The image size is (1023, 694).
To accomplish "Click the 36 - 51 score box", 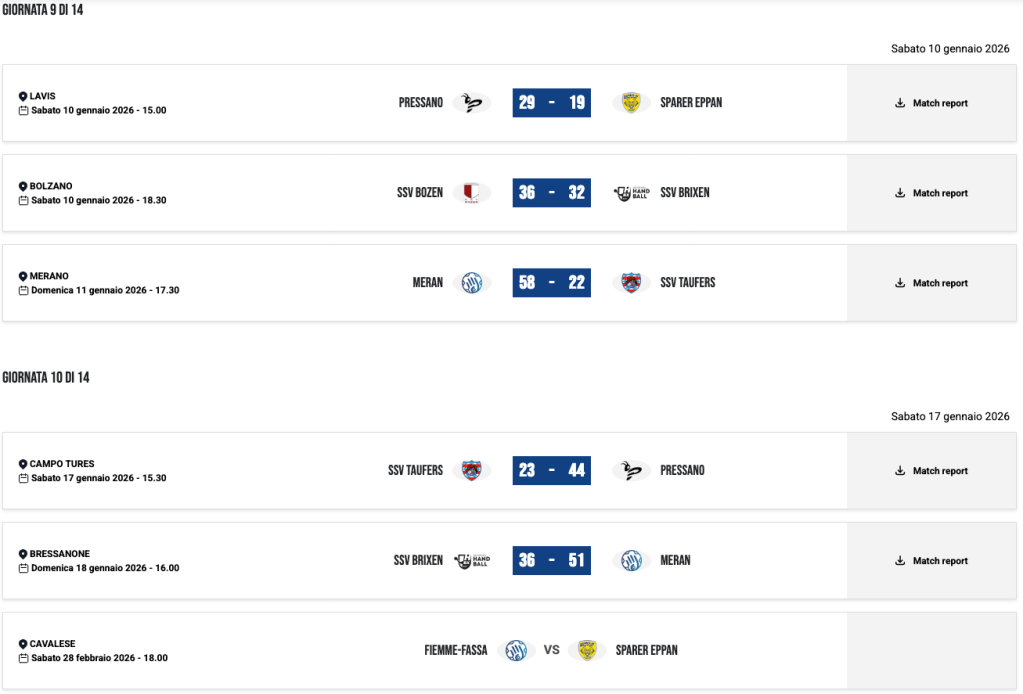I will pyautogui.click(x=551, y=561).
